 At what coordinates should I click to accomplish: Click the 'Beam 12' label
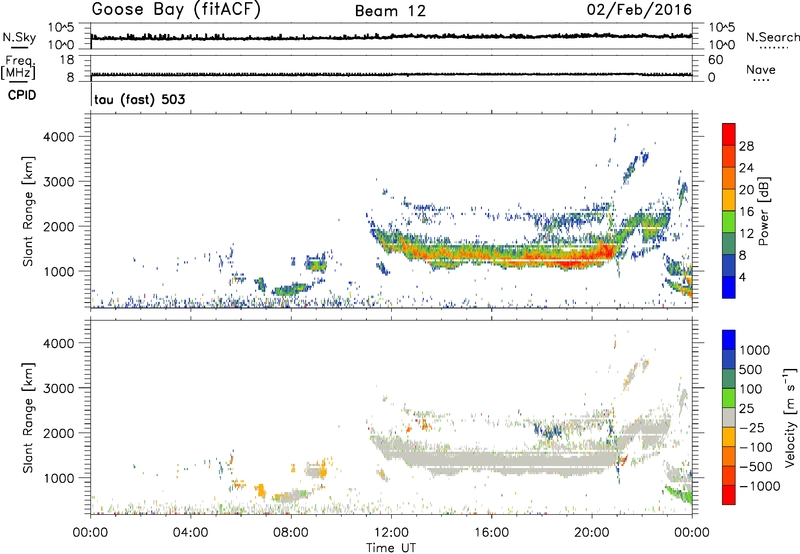tap(390, 11)
